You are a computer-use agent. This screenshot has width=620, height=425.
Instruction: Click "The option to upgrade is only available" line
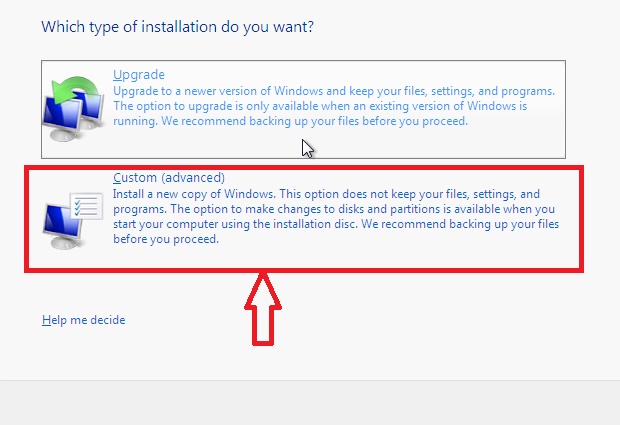(x=320, y=106)
